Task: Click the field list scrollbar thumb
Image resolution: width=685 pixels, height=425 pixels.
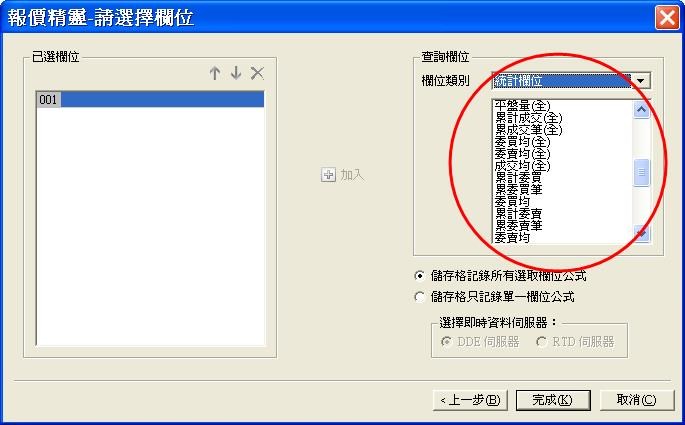Action: (641, 173)
